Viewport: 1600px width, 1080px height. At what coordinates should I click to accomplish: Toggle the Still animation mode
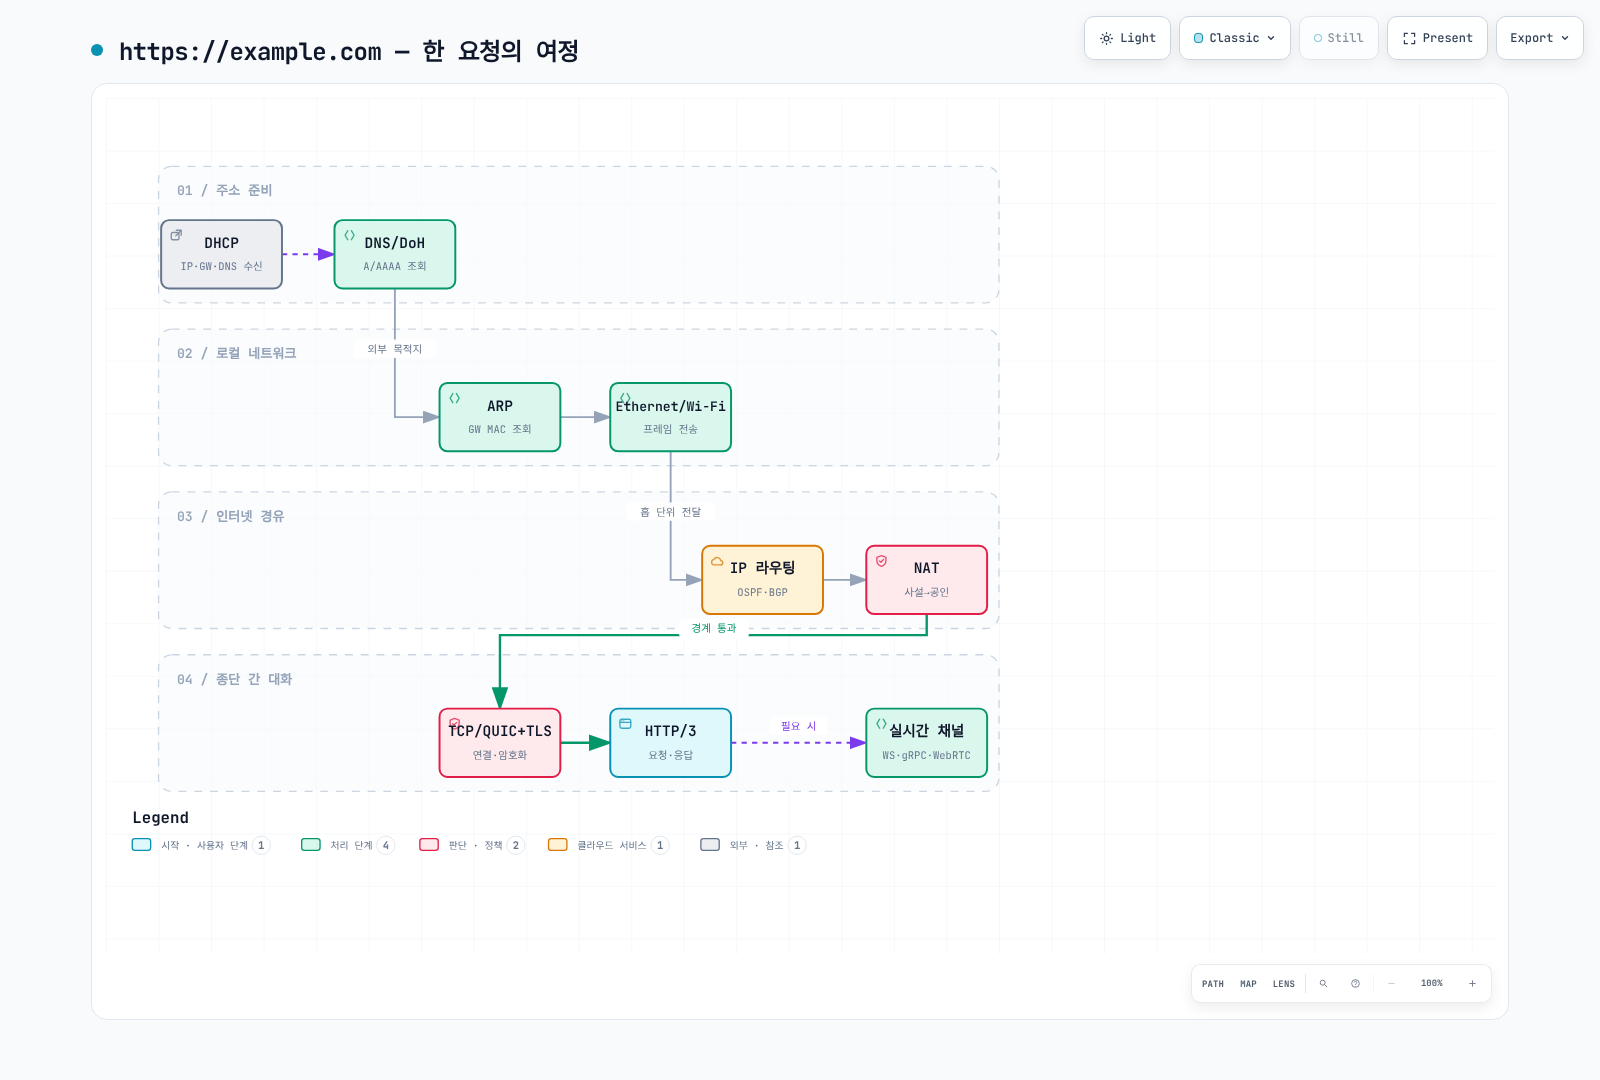pos(1338,38)
